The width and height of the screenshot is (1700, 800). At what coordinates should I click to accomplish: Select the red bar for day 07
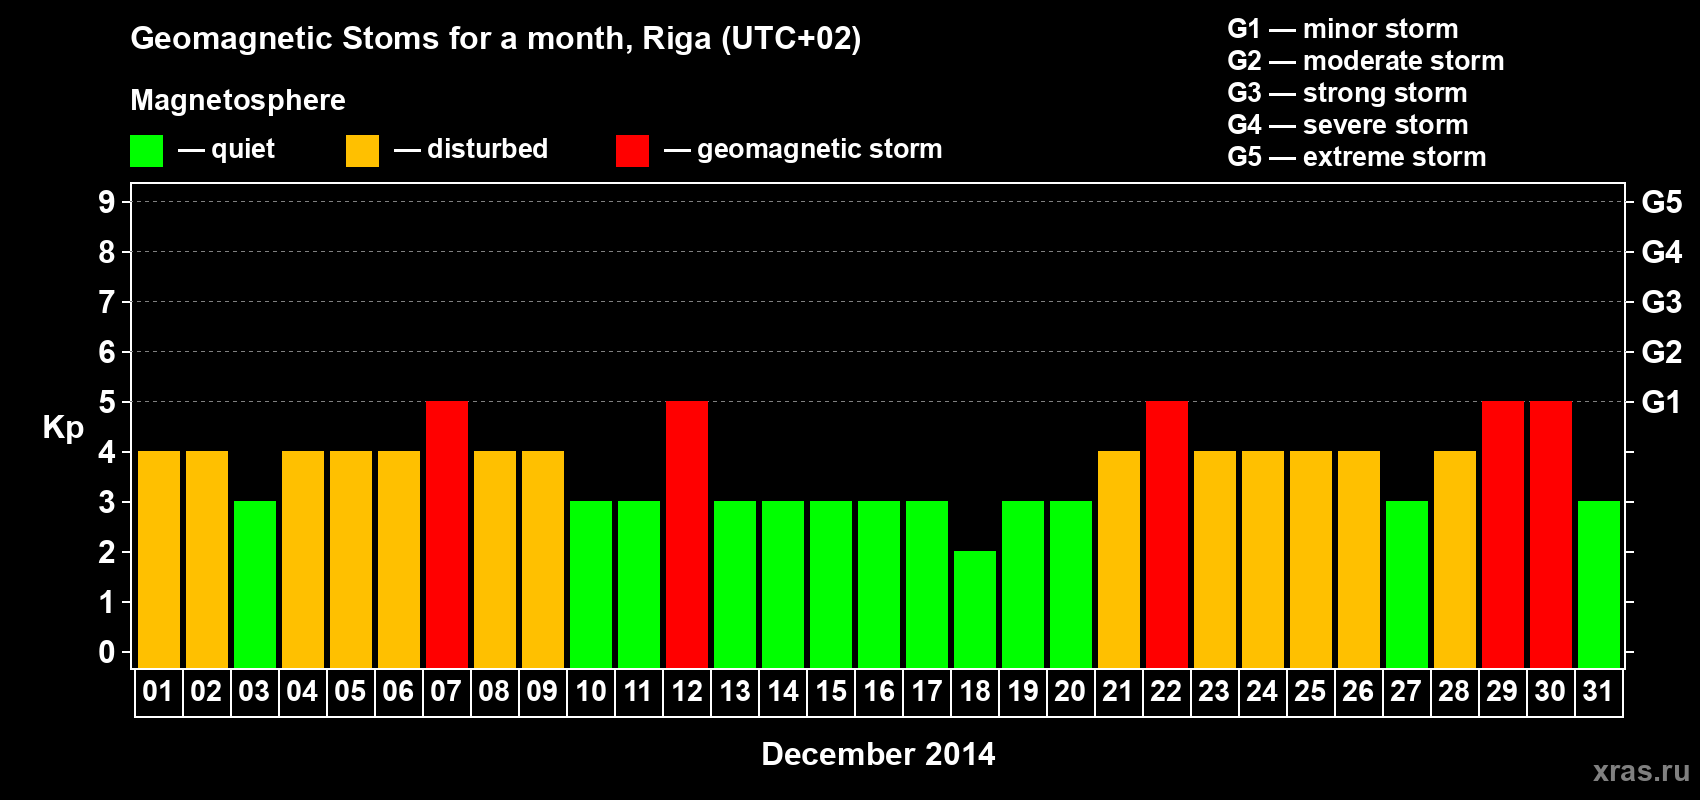447,534
